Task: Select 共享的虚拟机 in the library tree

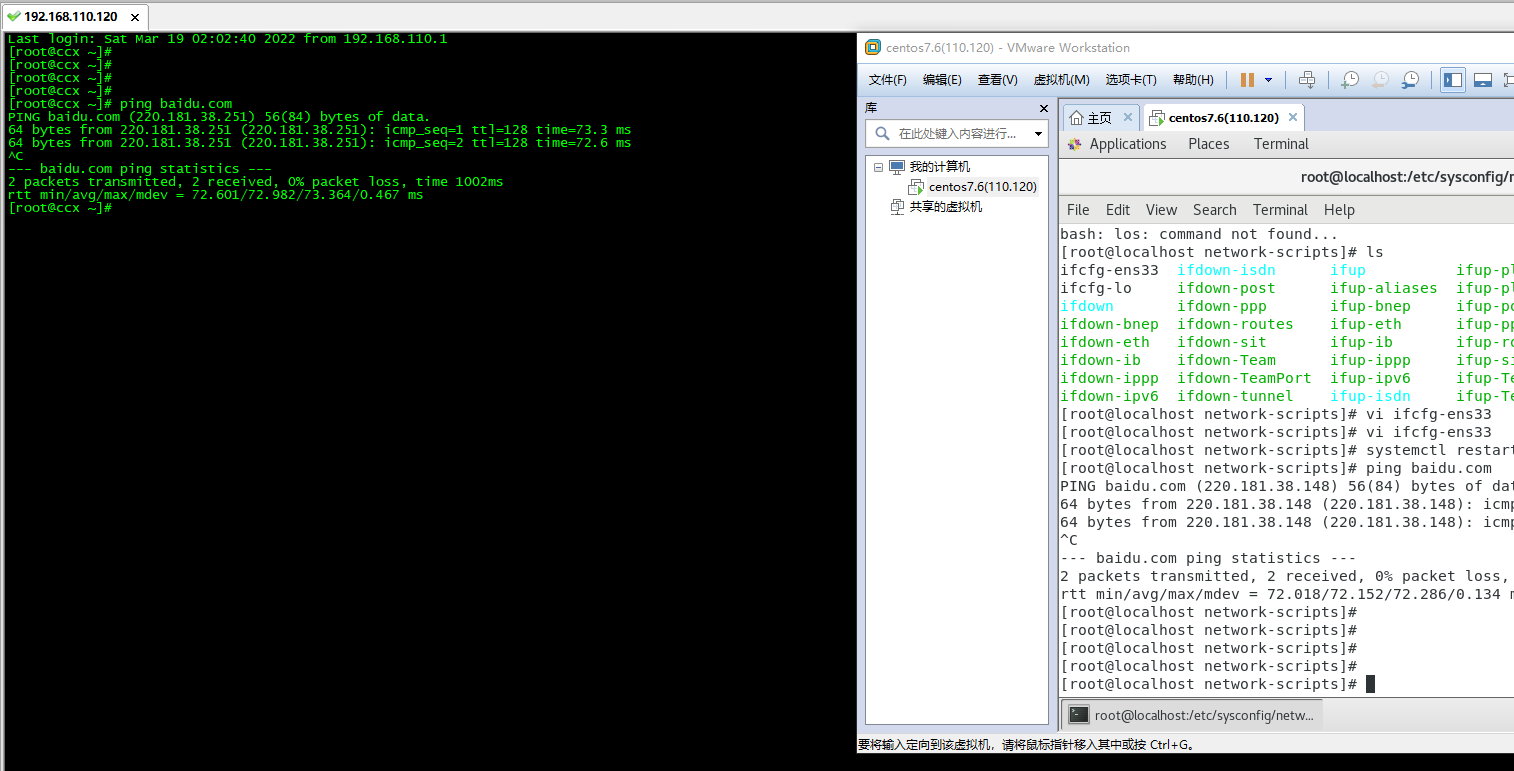Action: (x=945, y=207)
